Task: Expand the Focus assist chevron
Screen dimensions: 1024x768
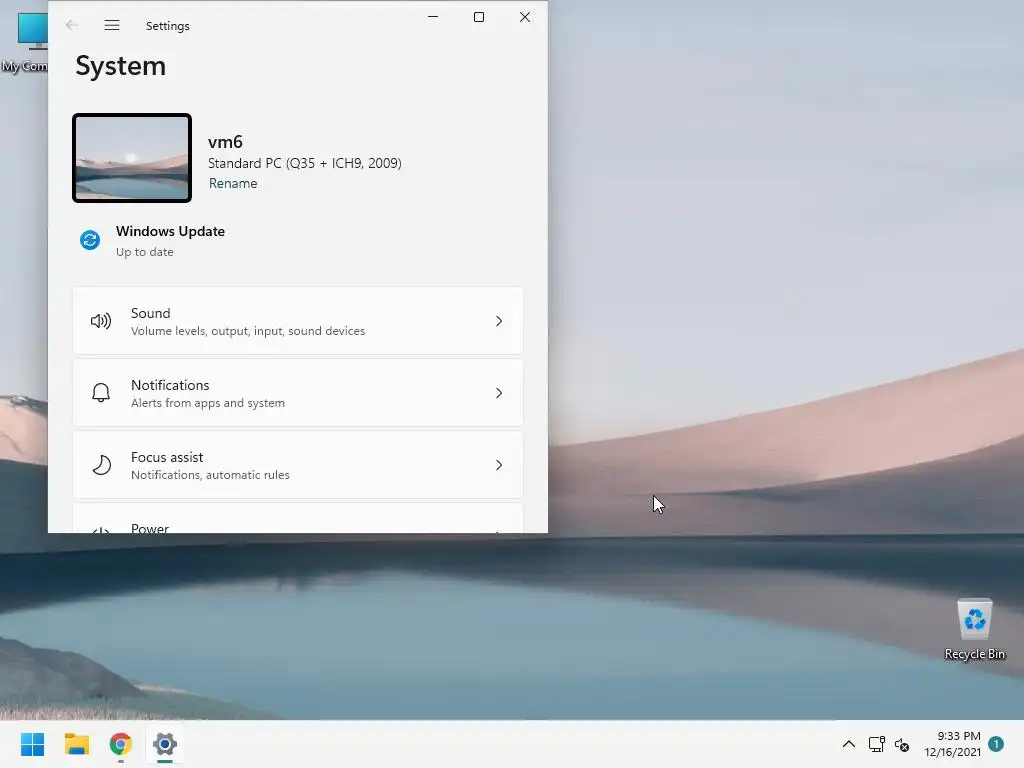Action: click(x=499, y=465)
